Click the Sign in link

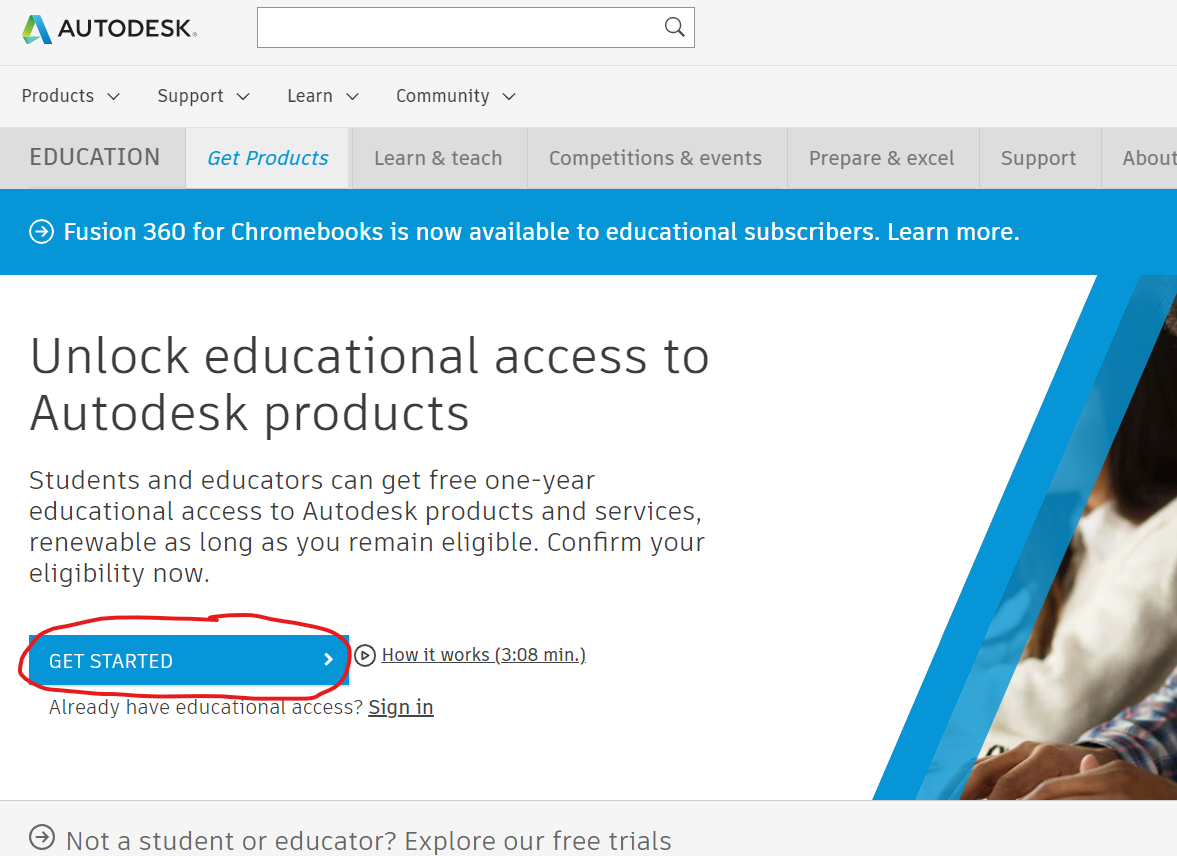400,708
